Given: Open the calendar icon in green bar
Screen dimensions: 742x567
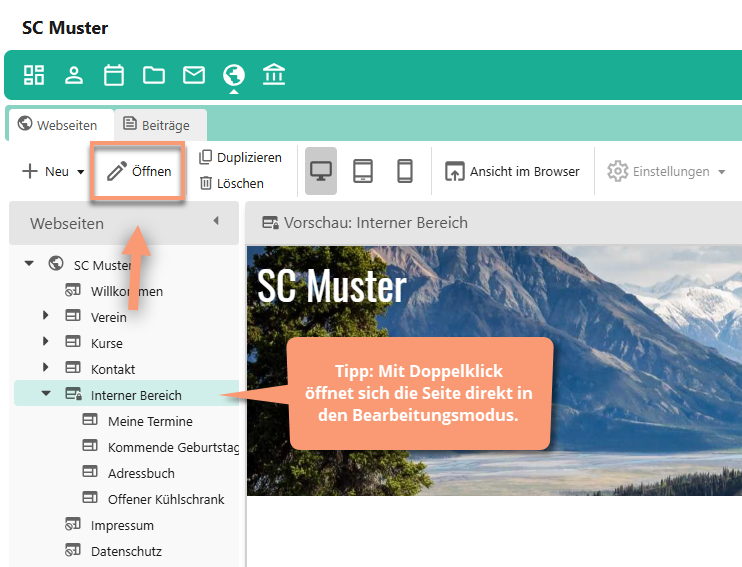Looking at the screenshot, I should (x=114, y=75).
